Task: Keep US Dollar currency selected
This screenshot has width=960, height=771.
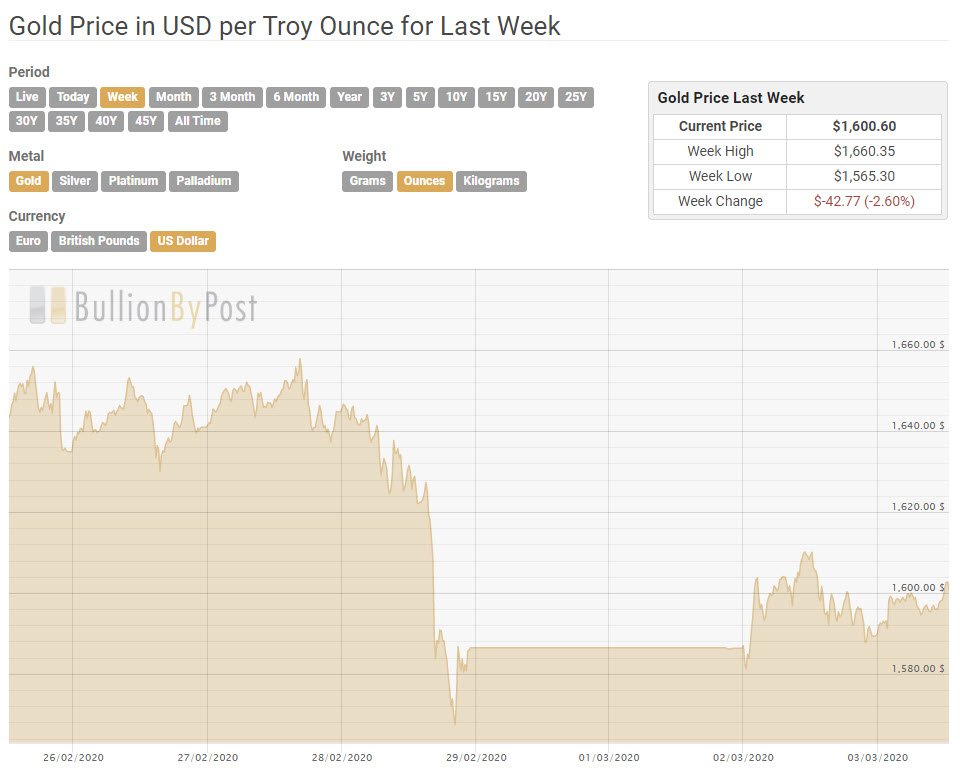Action: coord(182,241)
